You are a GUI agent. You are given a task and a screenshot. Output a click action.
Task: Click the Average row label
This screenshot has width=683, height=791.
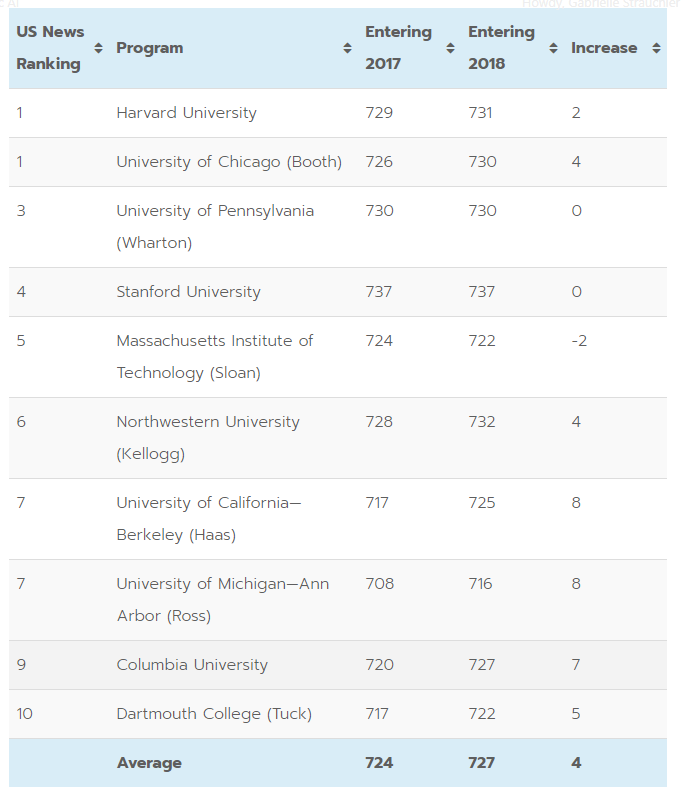149,763
